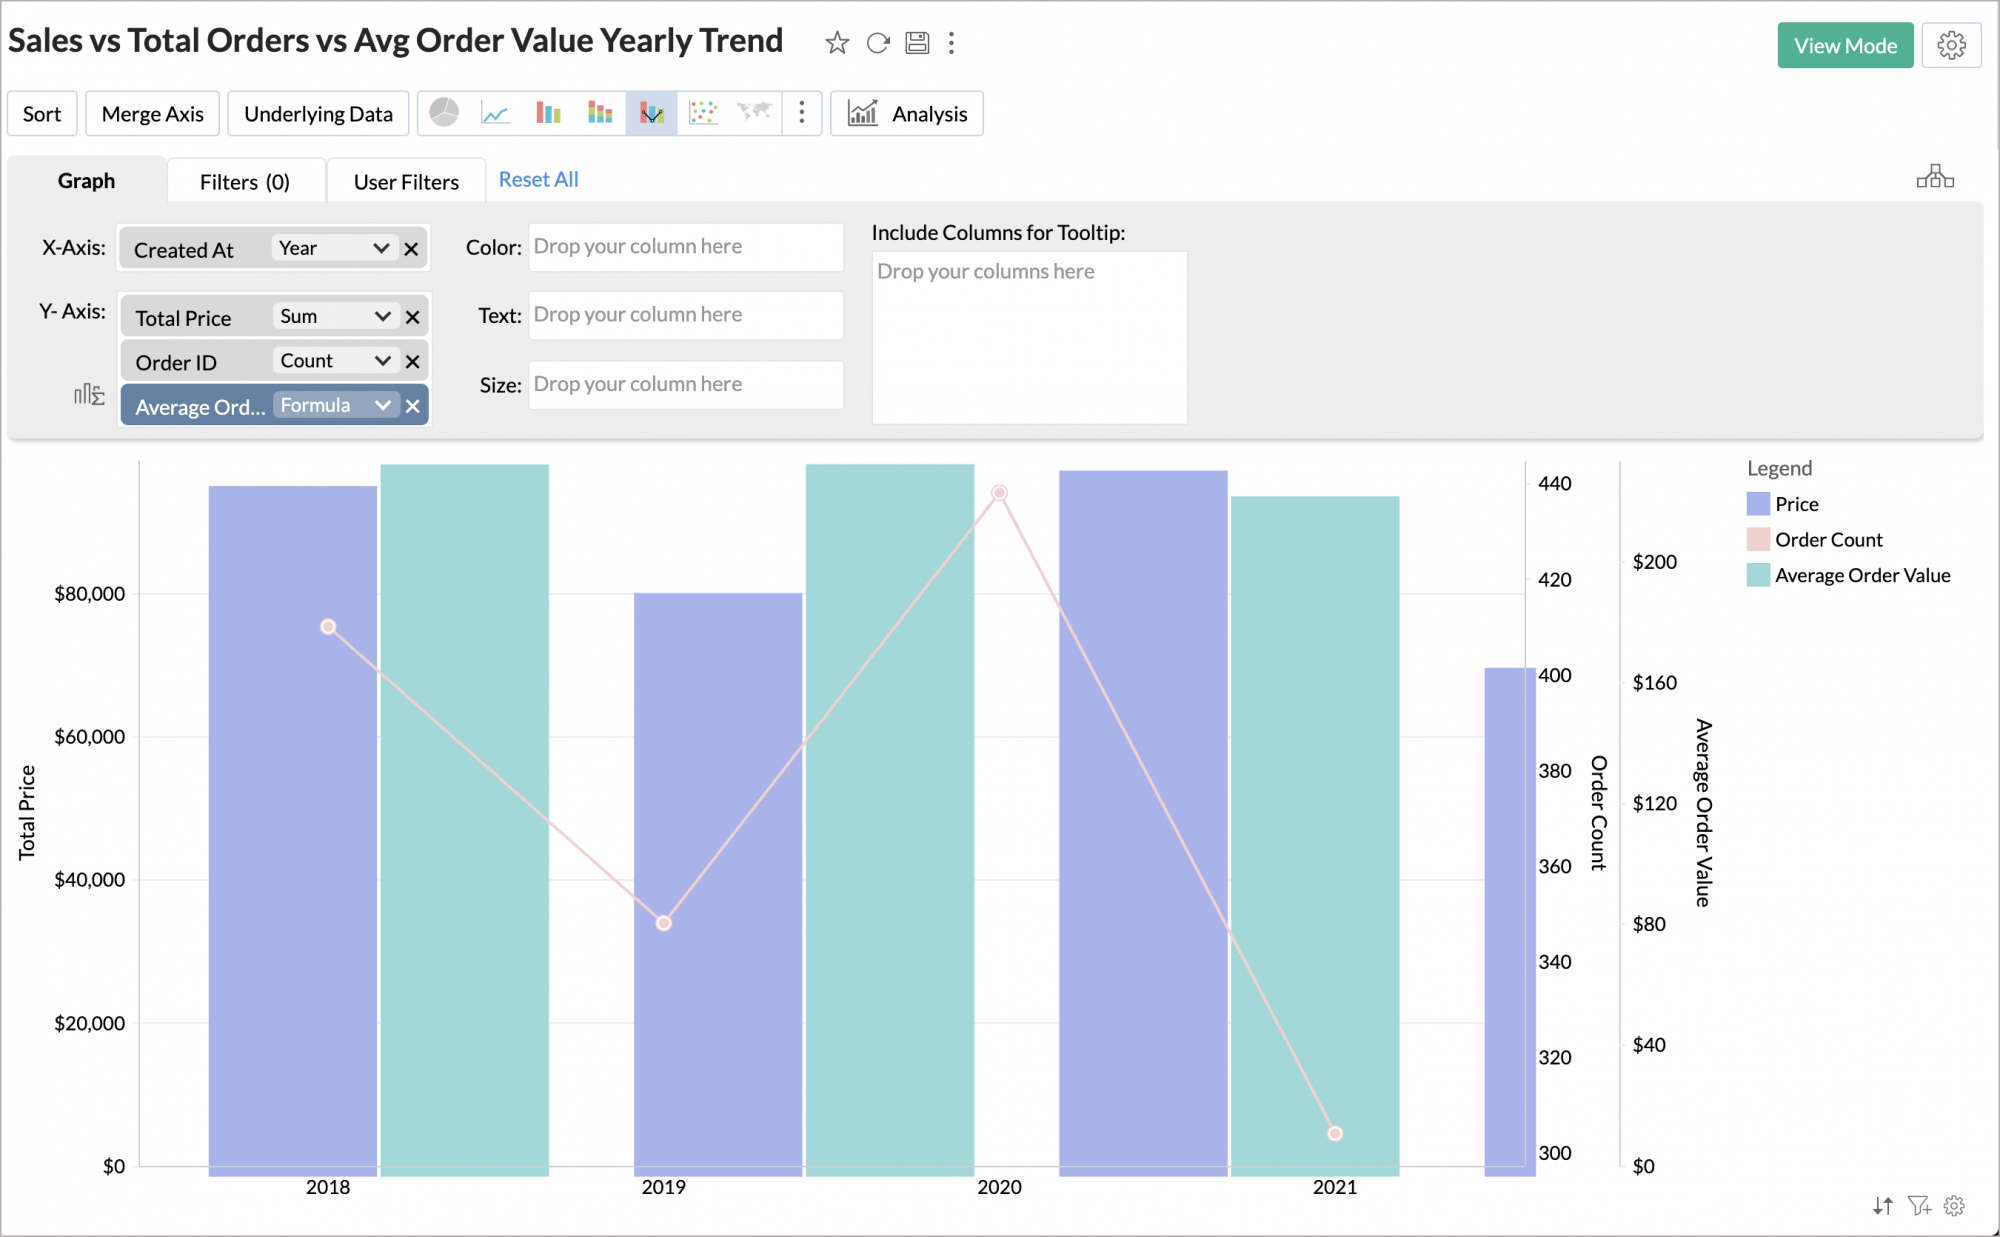Click the Reset All link
Screen dimensions: 2000x1237
tap(538, 179)
